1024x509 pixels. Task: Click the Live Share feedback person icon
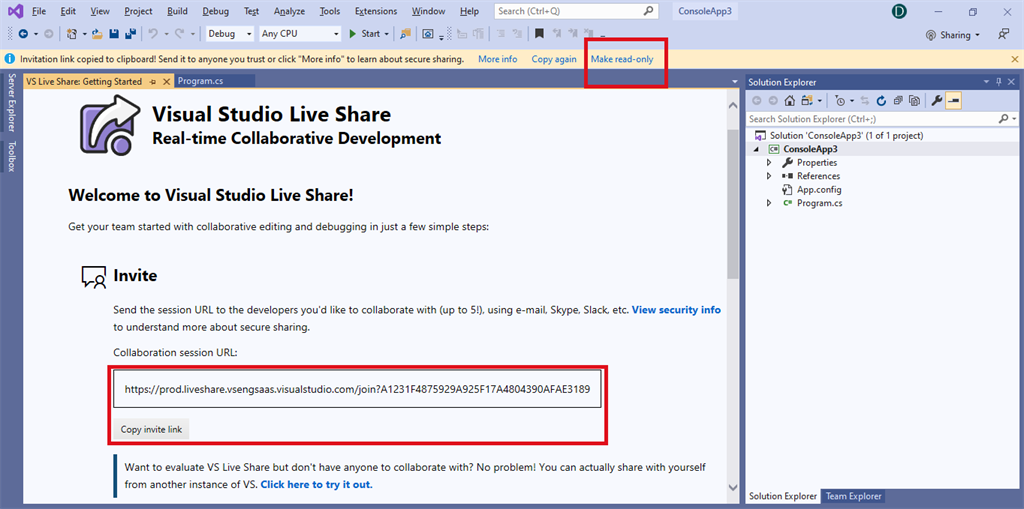(1003, 35)
